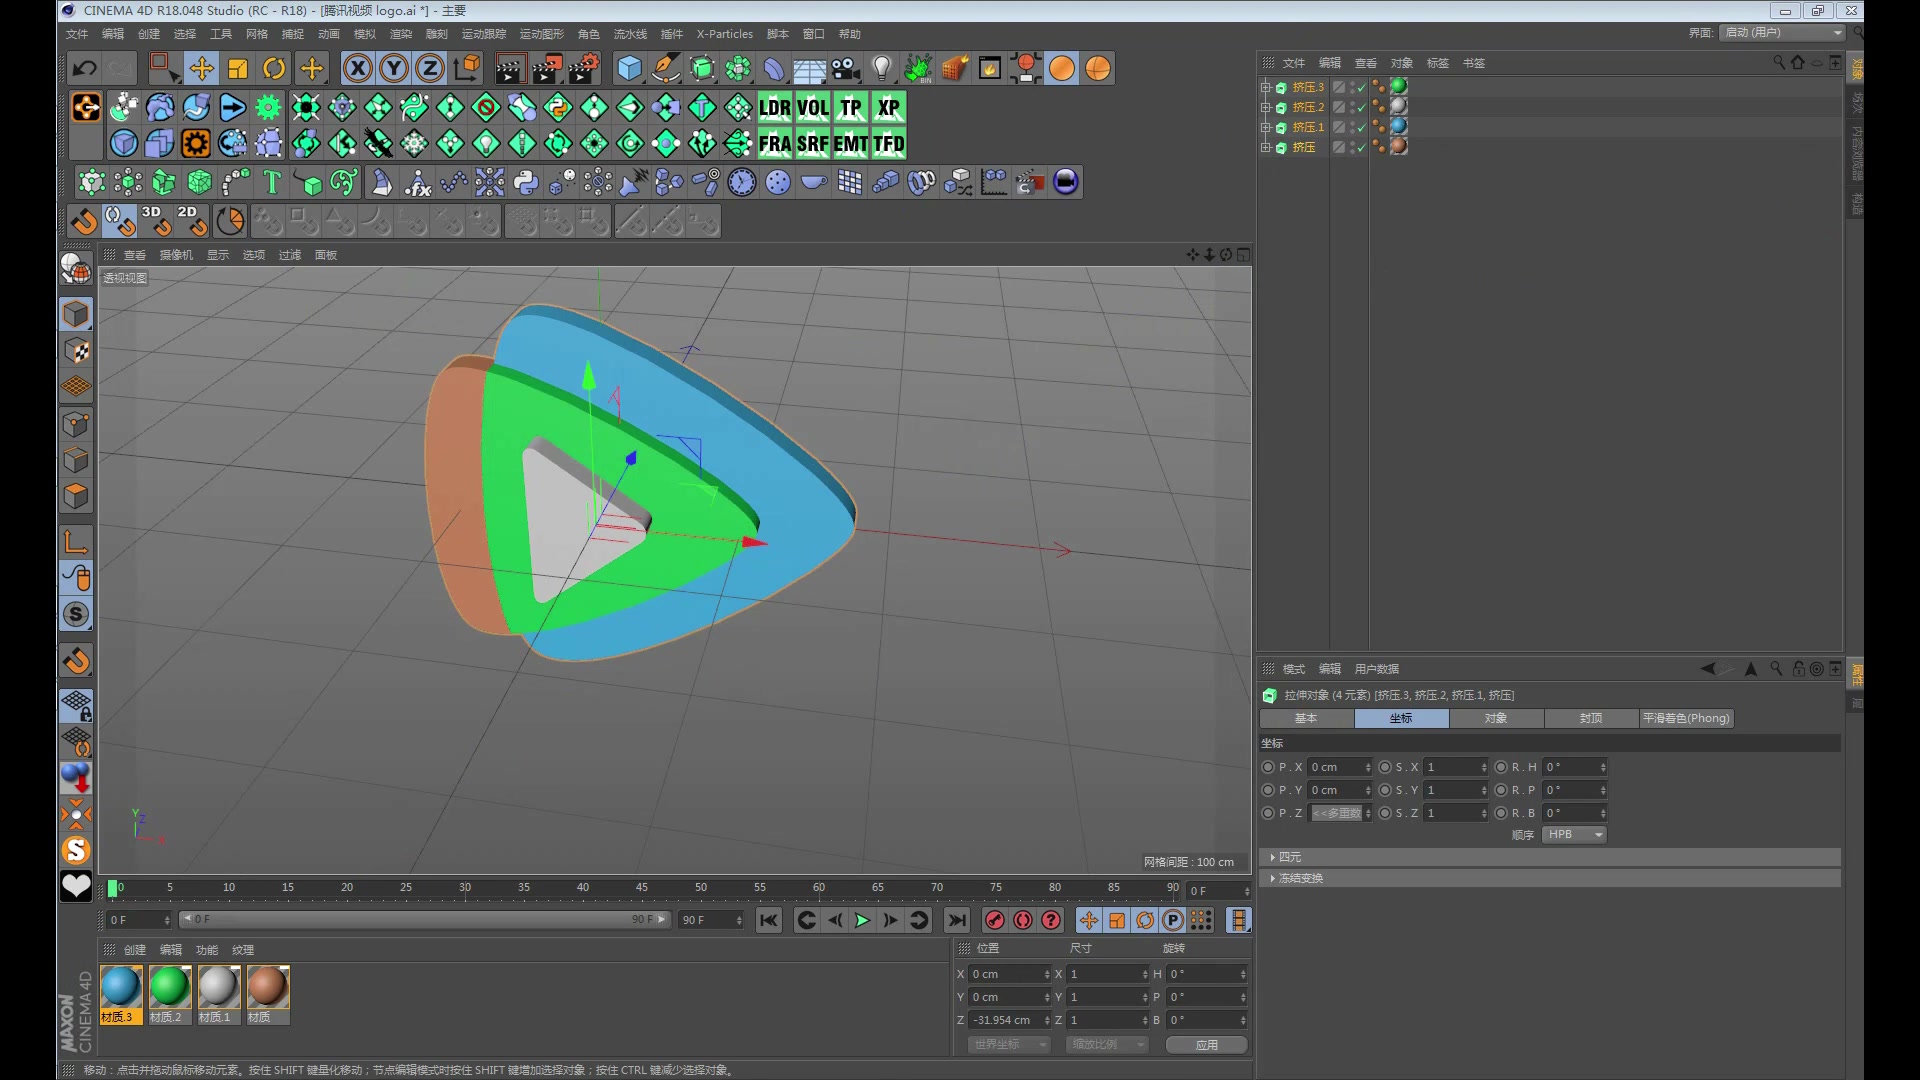Screen dimensions: 1920x1080
Task: Toggle the green checkmark for 挤压.1
Action: click(x=1361, y=127)
